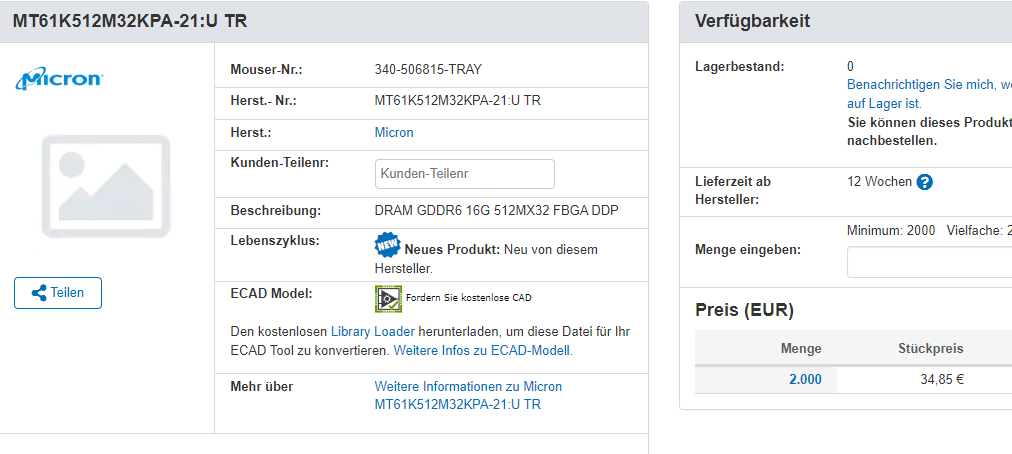Click the 34,85 € unit price
Screen dimensions: 1012x454
click(942, 380)
